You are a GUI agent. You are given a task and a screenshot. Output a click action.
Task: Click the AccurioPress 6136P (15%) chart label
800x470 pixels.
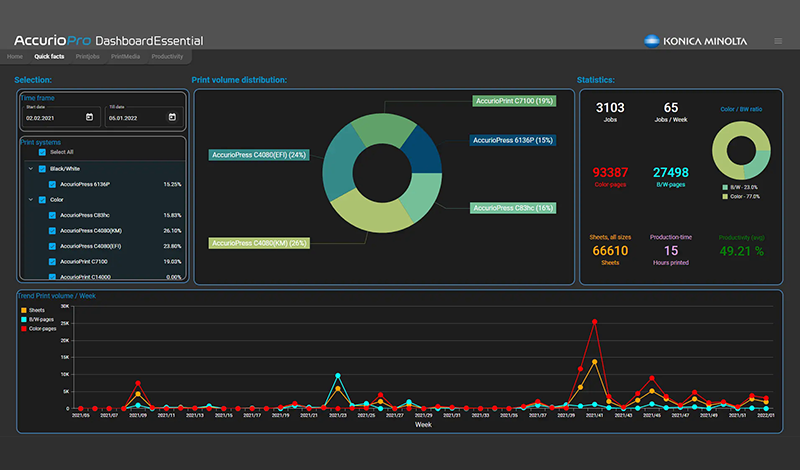tap(513, 140)
